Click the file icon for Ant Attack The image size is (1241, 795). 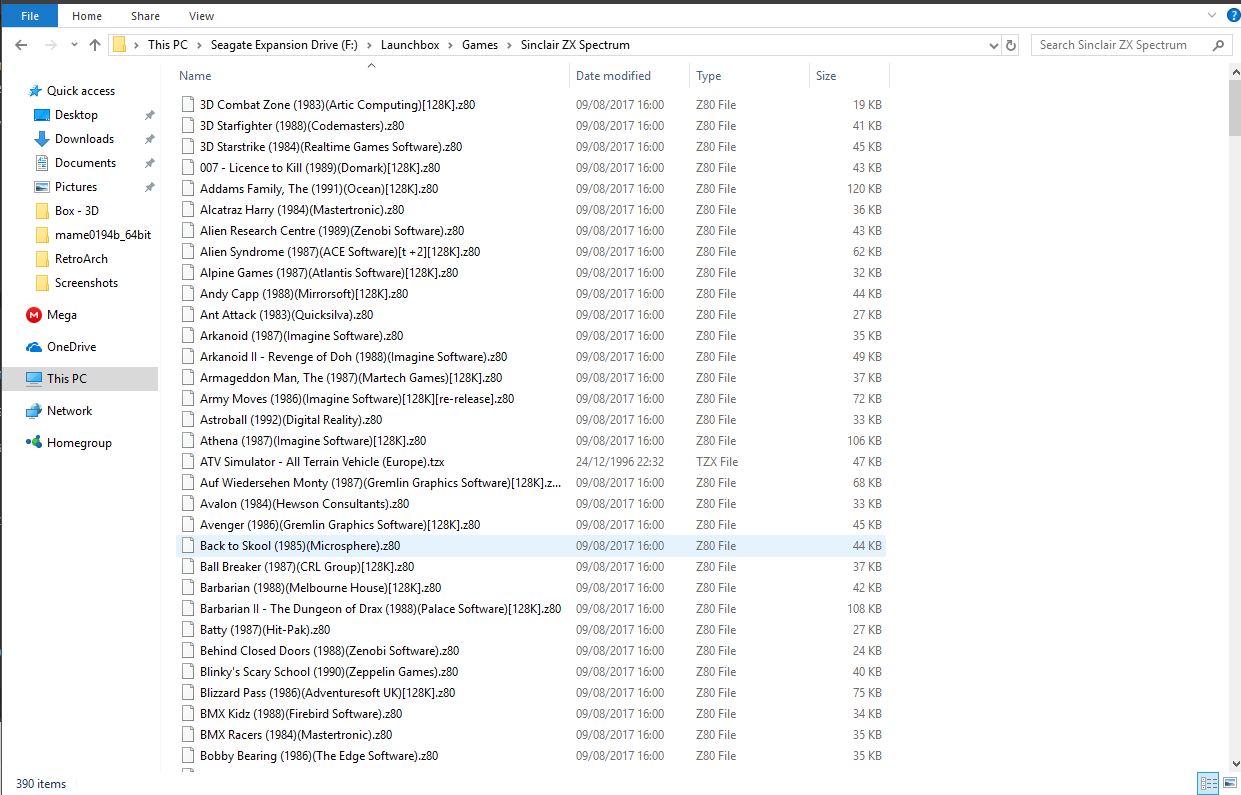(x=188, y=315)
